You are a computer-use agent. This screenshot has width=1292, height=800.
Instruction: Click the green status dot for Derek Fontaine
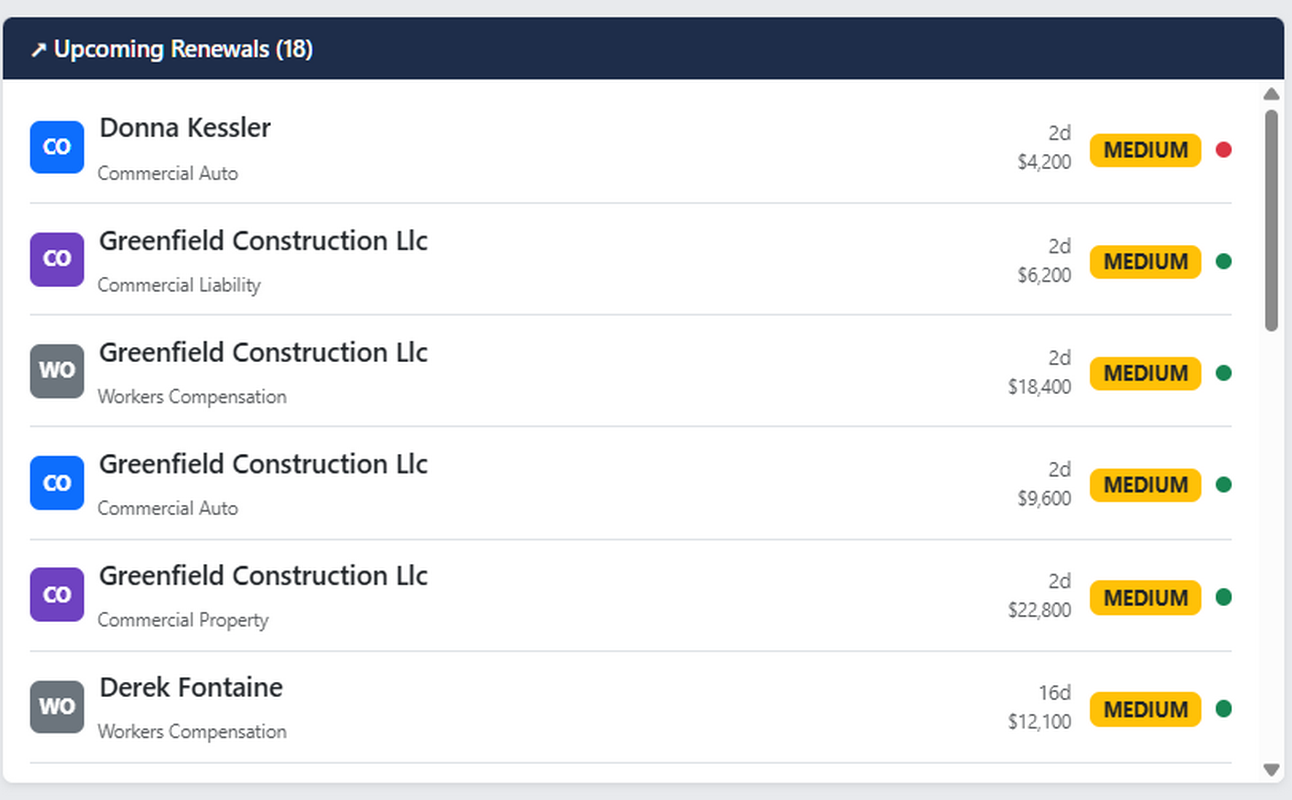pyautogui.click(x=1223, y=709)
